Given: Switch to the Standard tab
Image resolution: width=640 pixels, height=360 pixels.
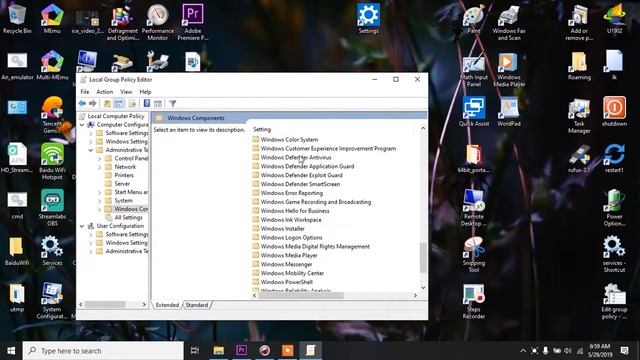Looking at the screenshot, I should point(197,305).
